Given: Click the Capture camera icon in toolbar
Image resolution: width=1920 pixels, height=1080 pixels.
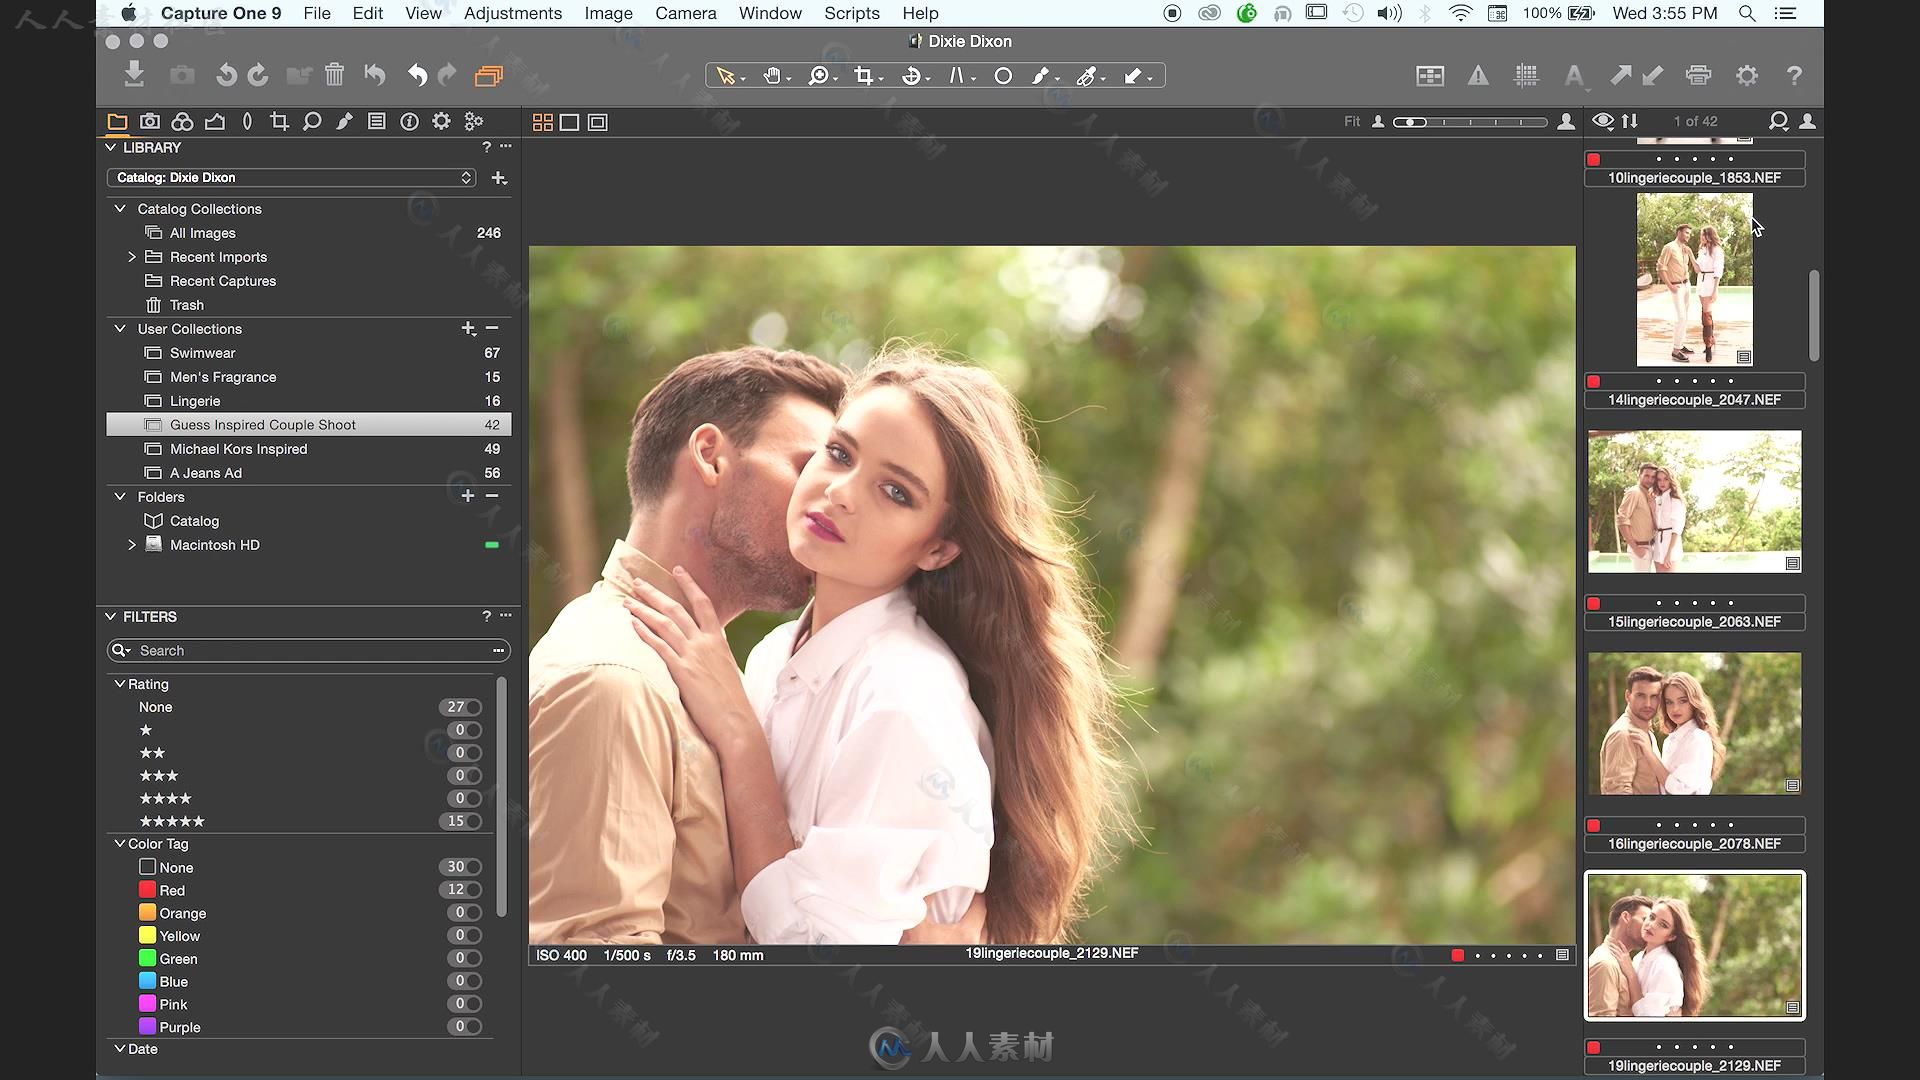Looking at the screenshot, I should tap(182, 75).
